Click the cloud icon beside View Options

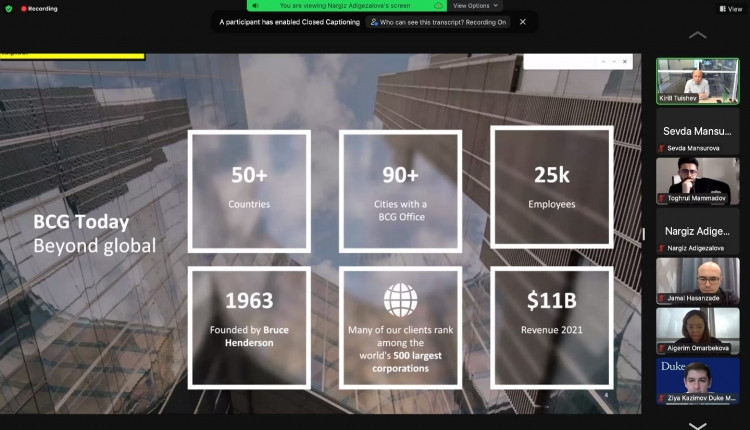click(438, 6)
